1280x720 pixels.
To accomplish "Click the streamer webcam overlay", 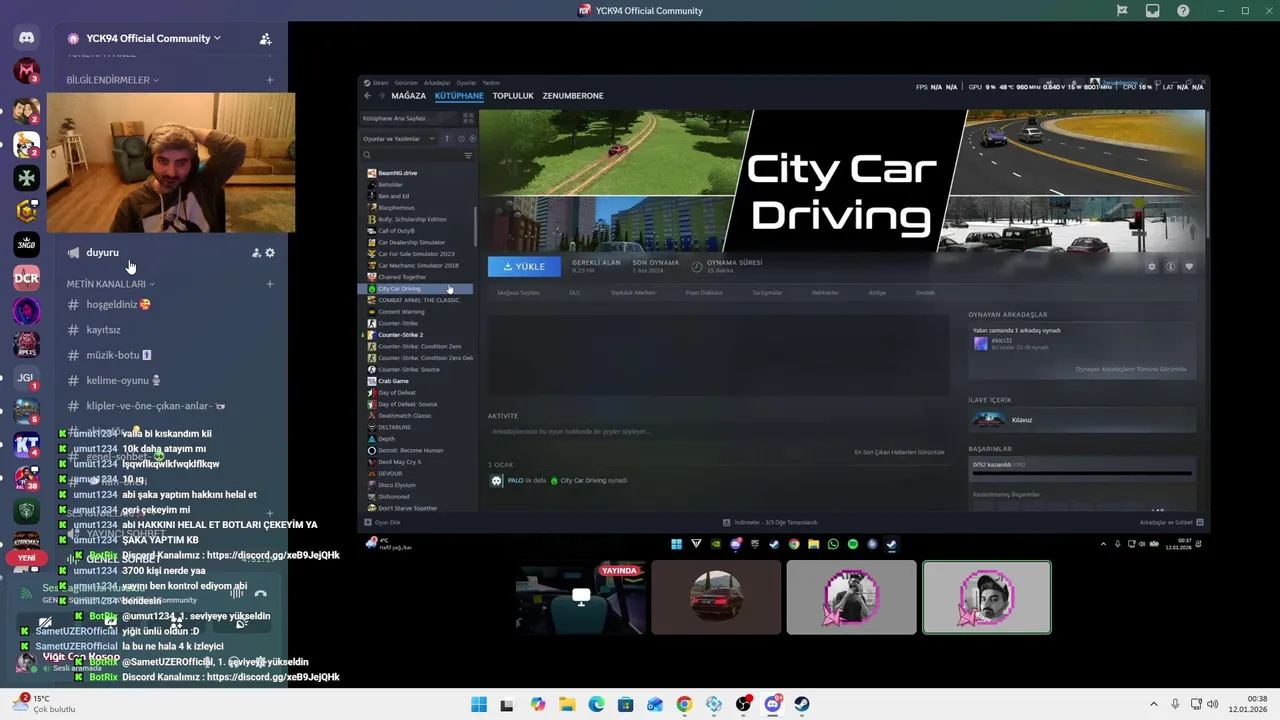I will (171, 163).
